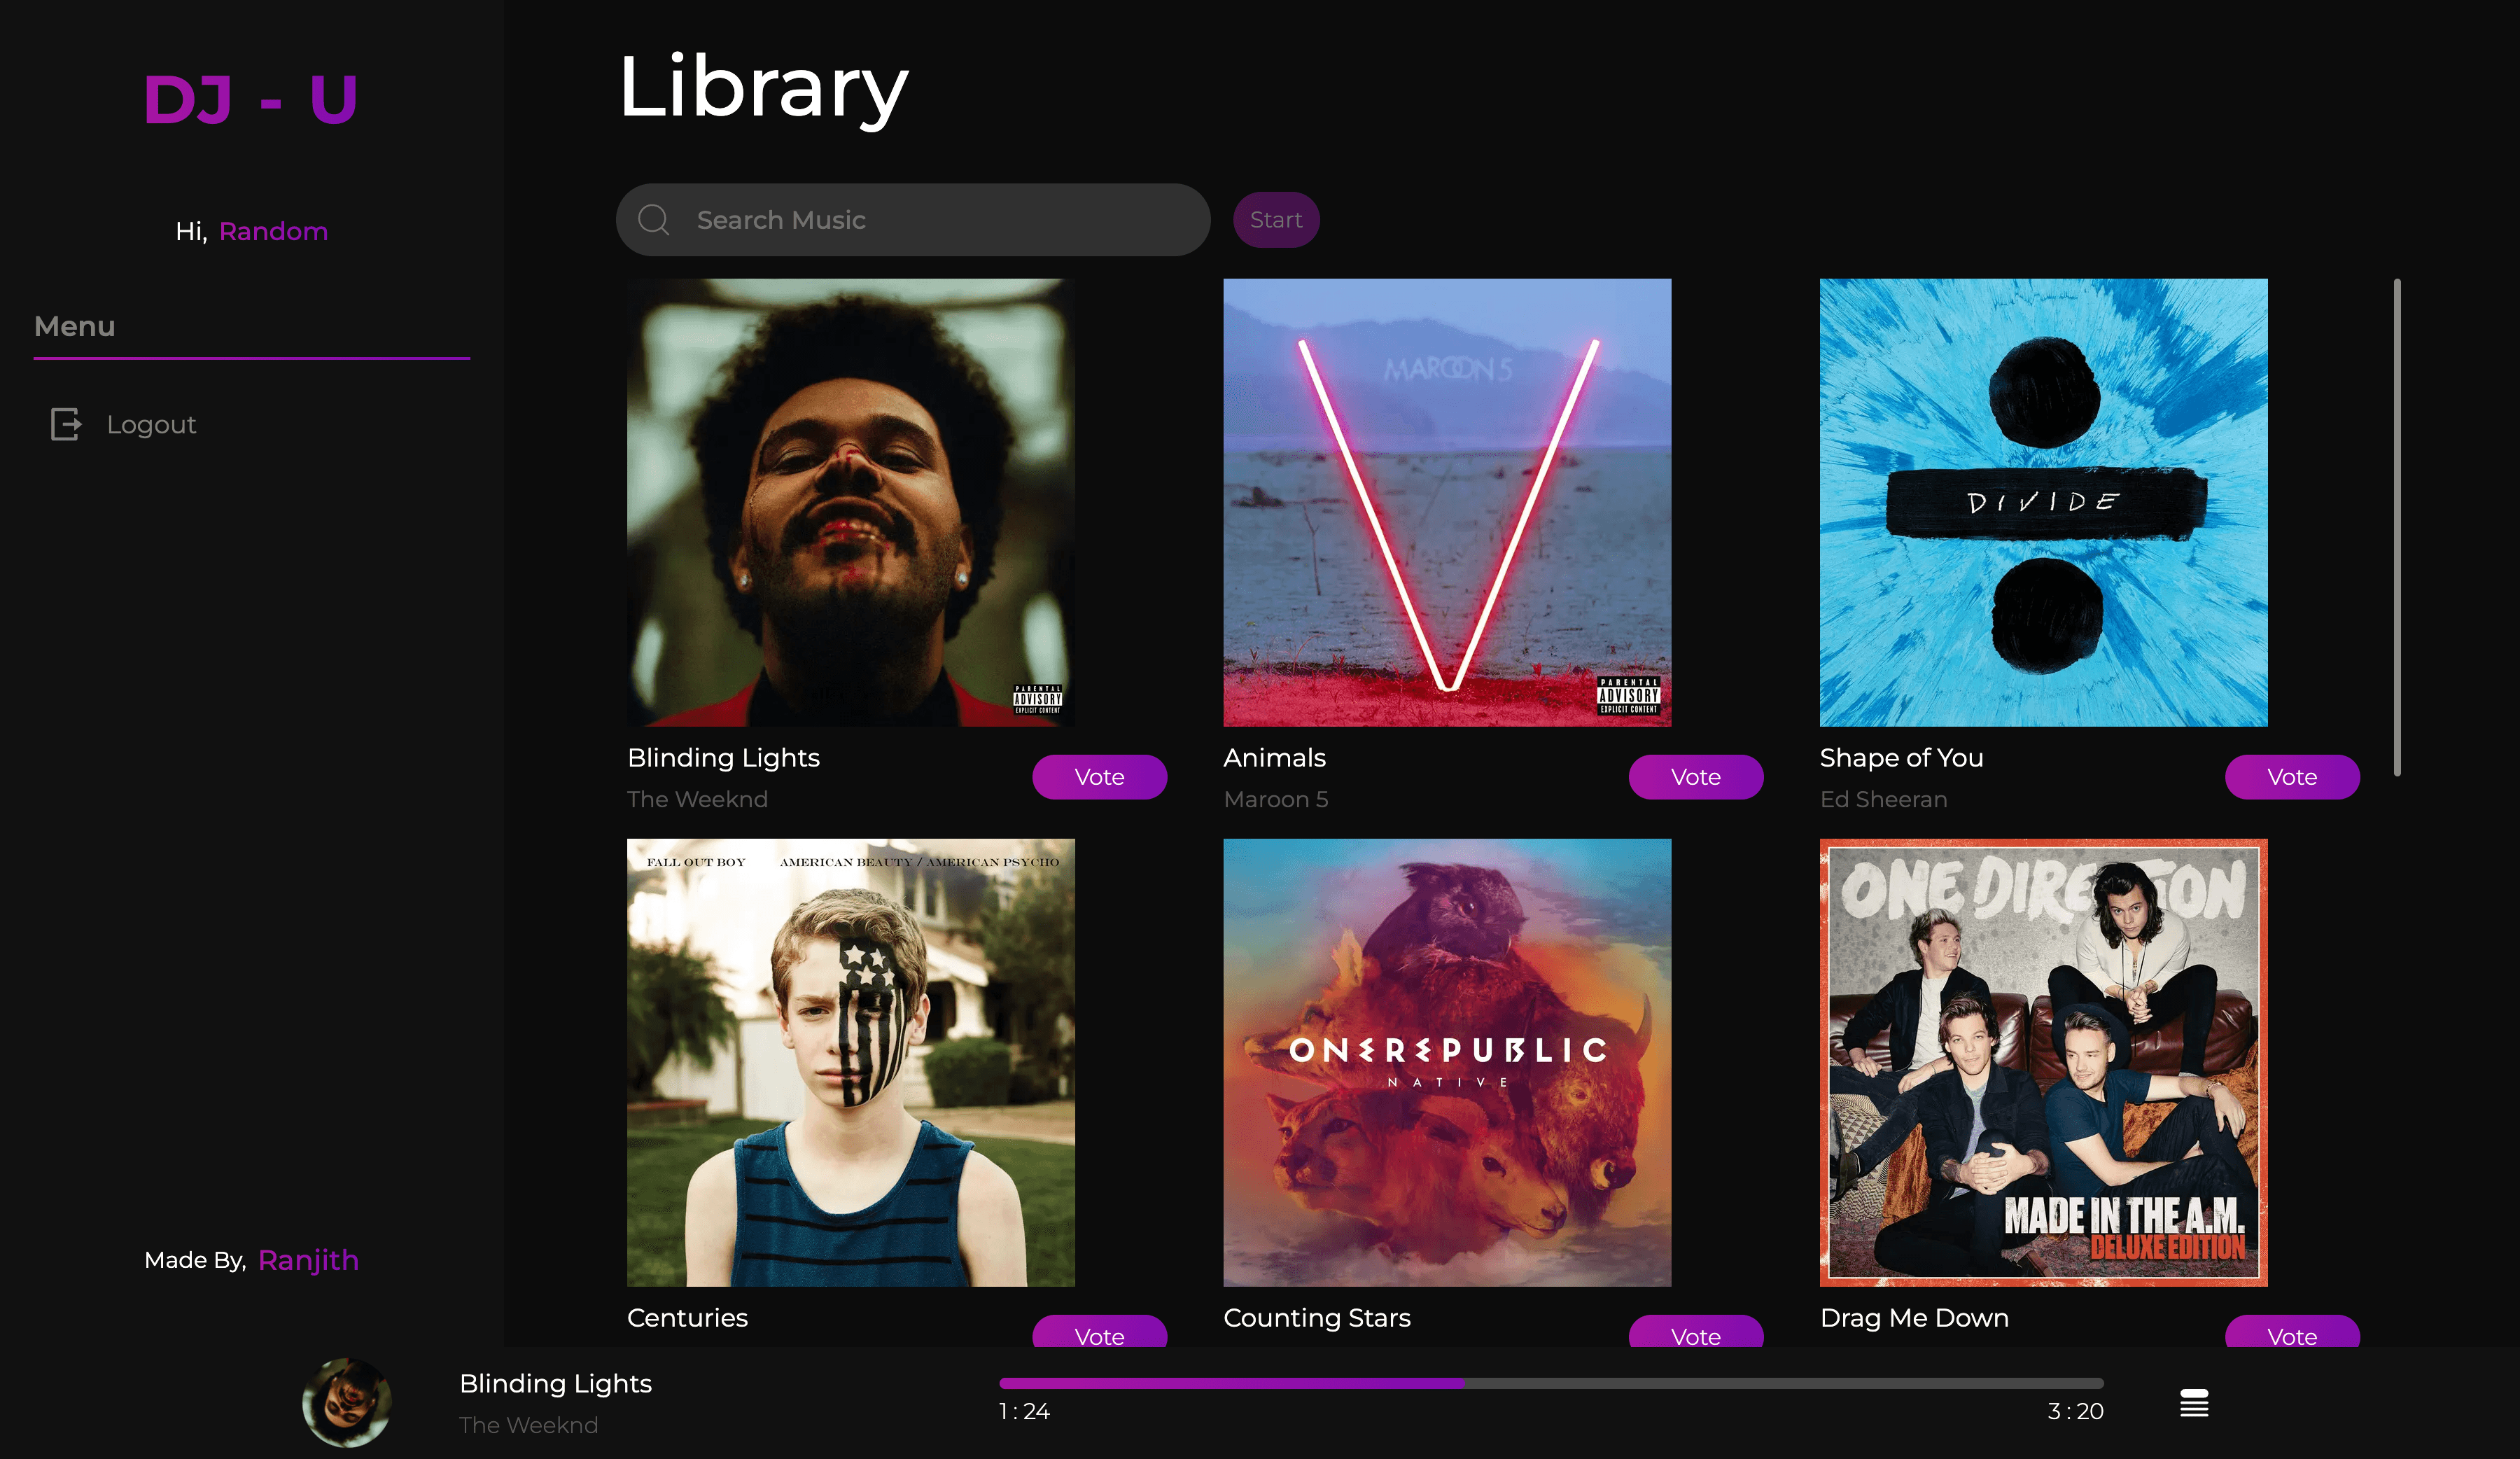This screenshot has height=1459, width=2520.
Task: Open the Divide album cover thumbnail
Action: (2043, 503)
